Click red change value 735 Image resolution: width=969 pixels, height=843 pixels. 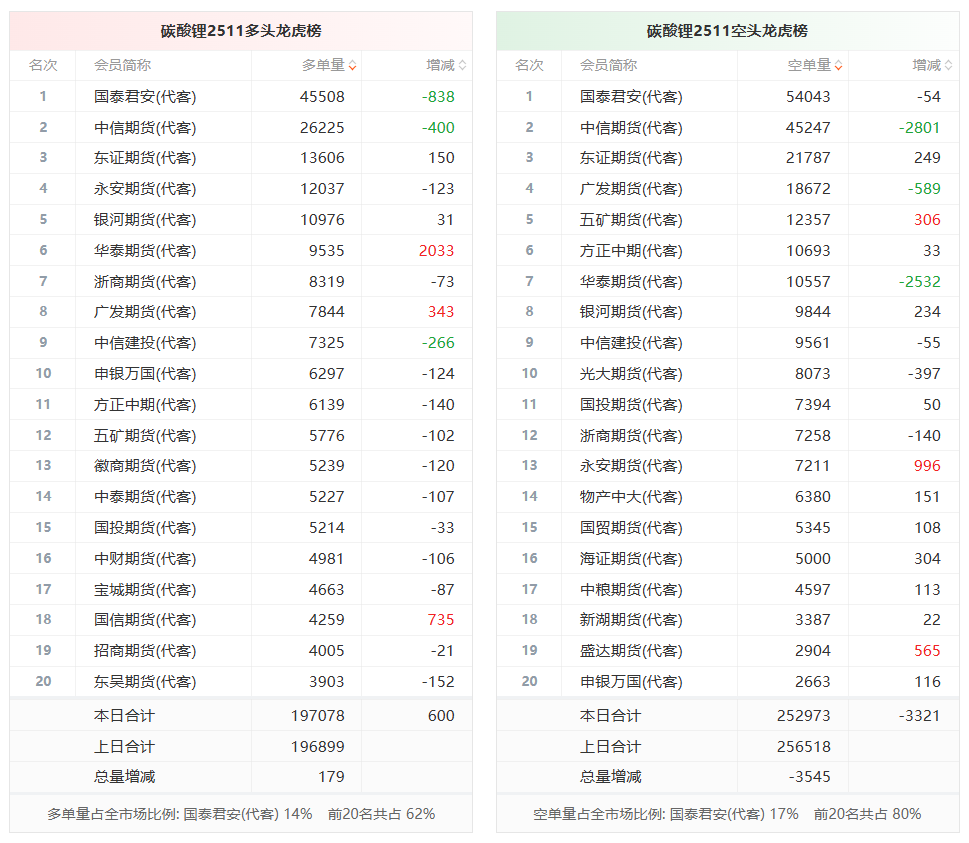pyautogui.click(x=441, y=620)
